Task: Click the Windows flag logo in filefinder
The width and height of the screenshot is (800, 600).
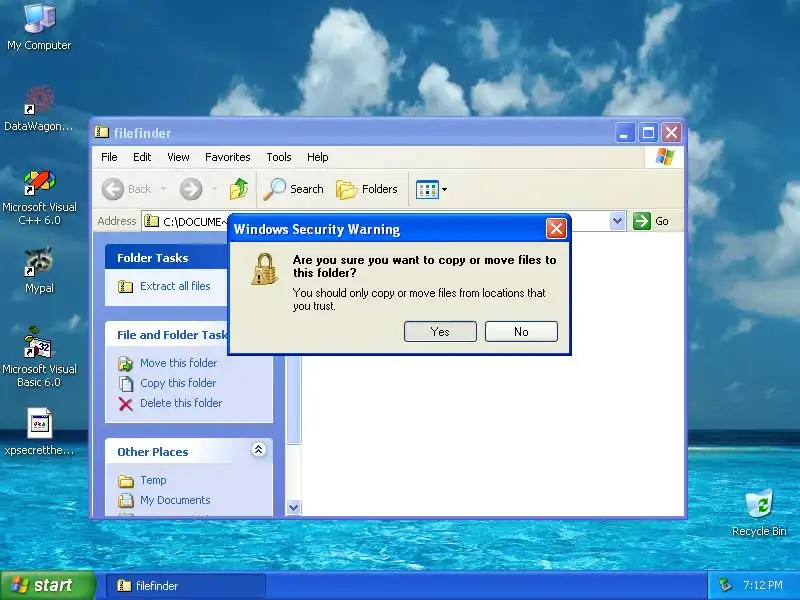Action: (664, 157)
